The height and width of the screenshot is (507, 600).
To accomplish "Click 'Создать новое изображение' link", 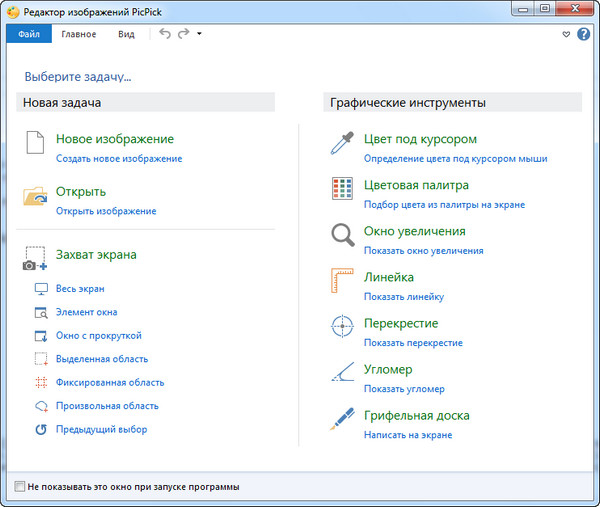I will [119, 158].
